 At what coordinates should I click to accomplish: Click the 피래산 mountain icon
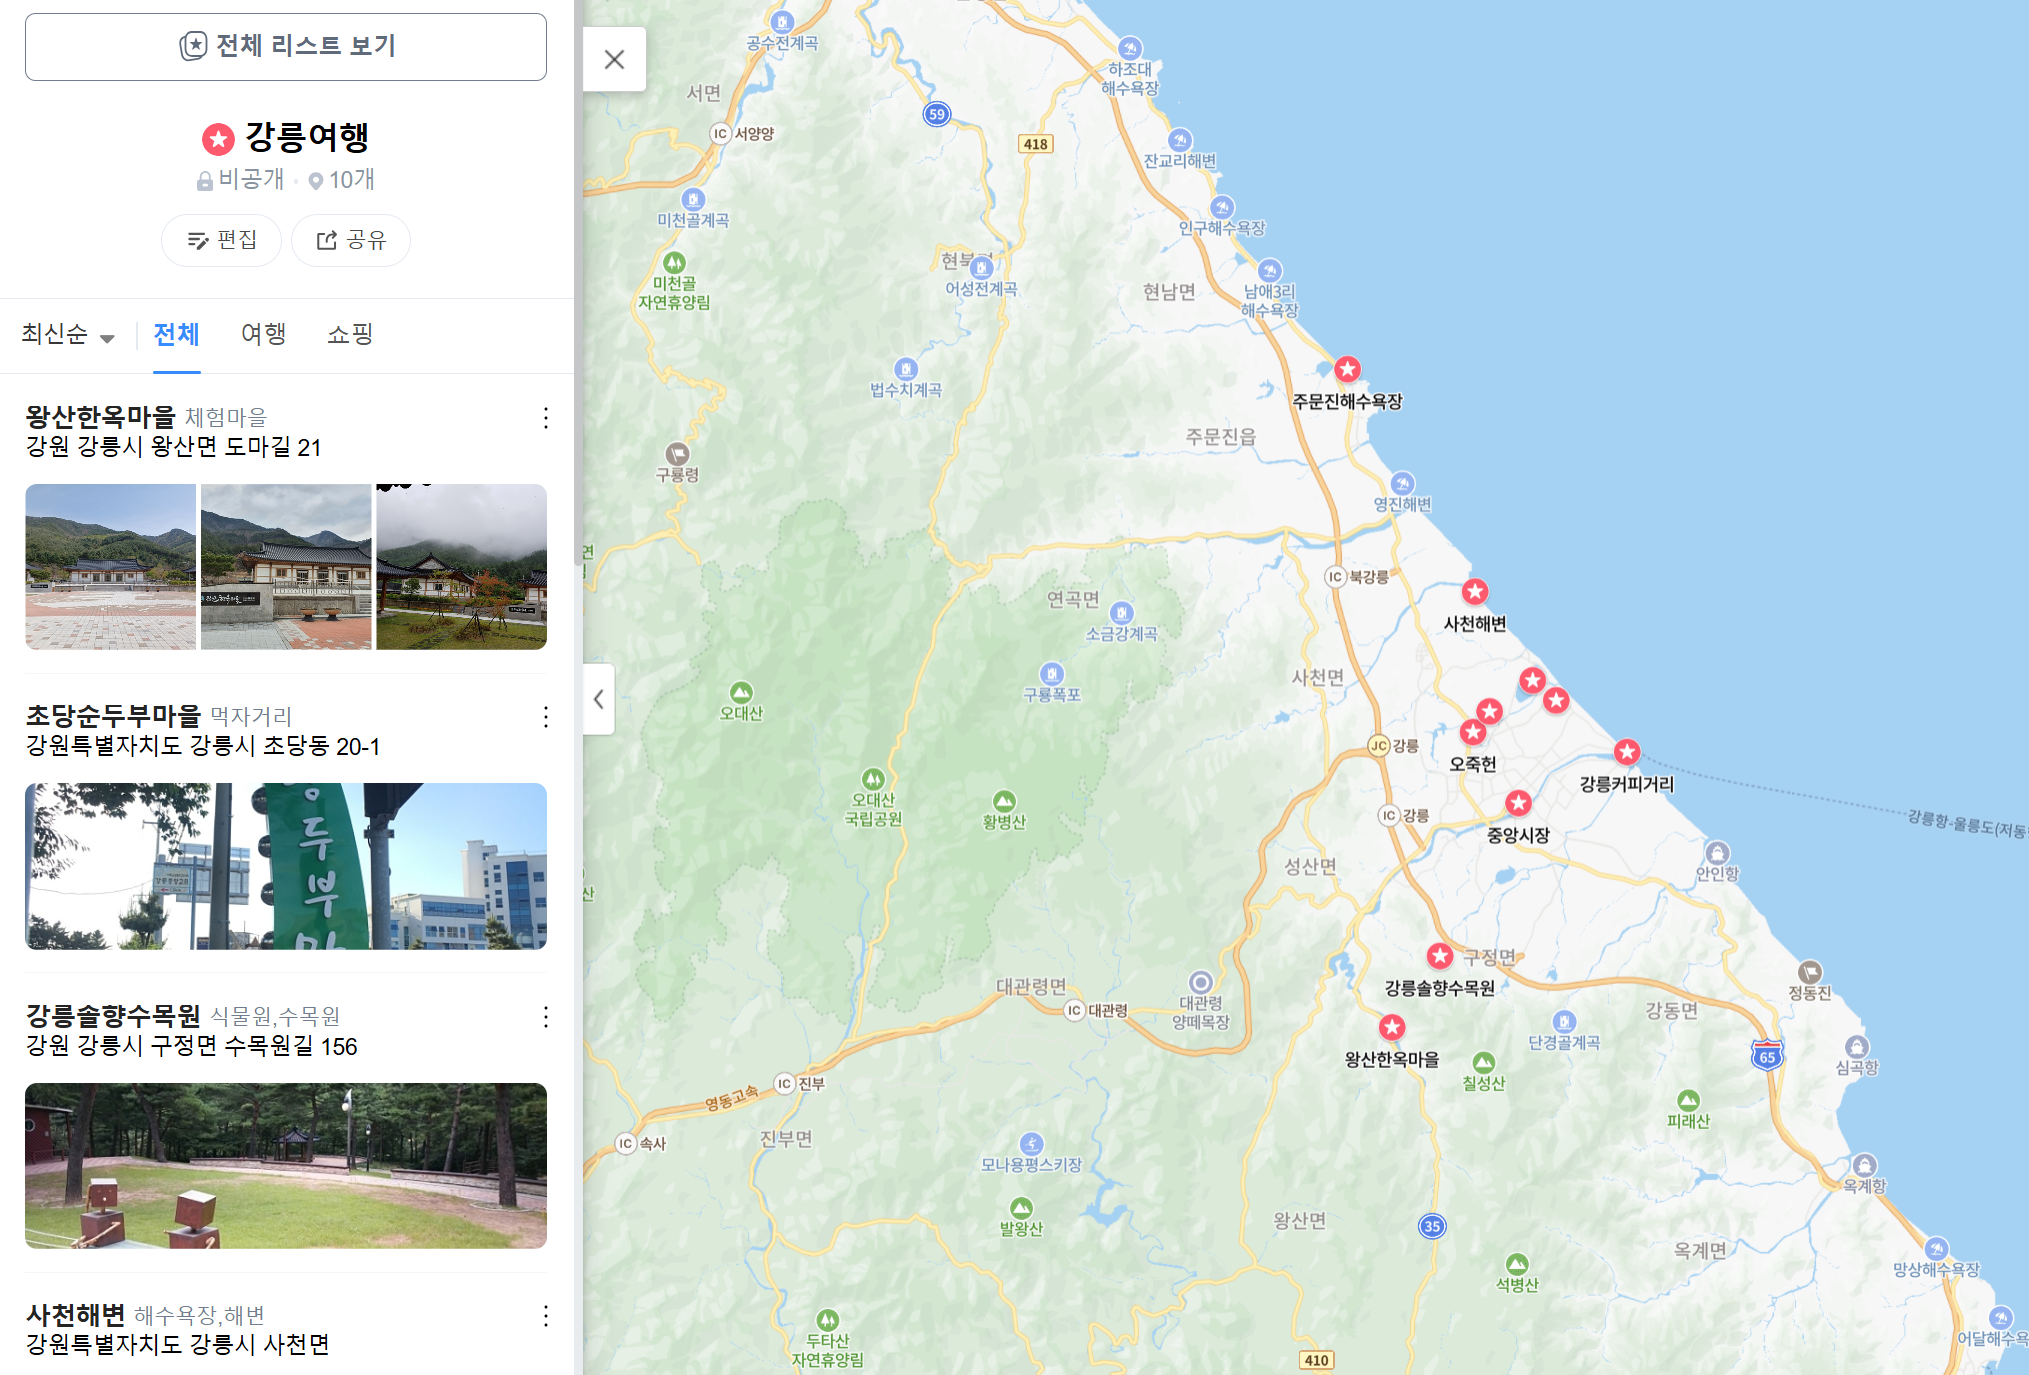(1689, 1100)
